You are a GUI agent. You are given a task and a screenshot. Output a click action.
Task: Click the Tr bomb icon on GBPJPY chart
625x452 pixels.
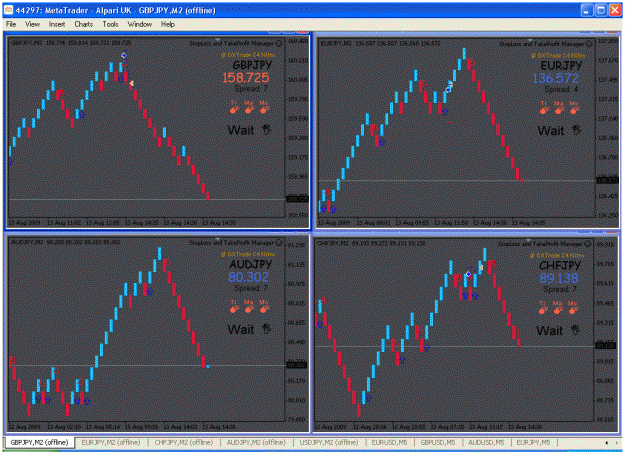coord(234,109)
